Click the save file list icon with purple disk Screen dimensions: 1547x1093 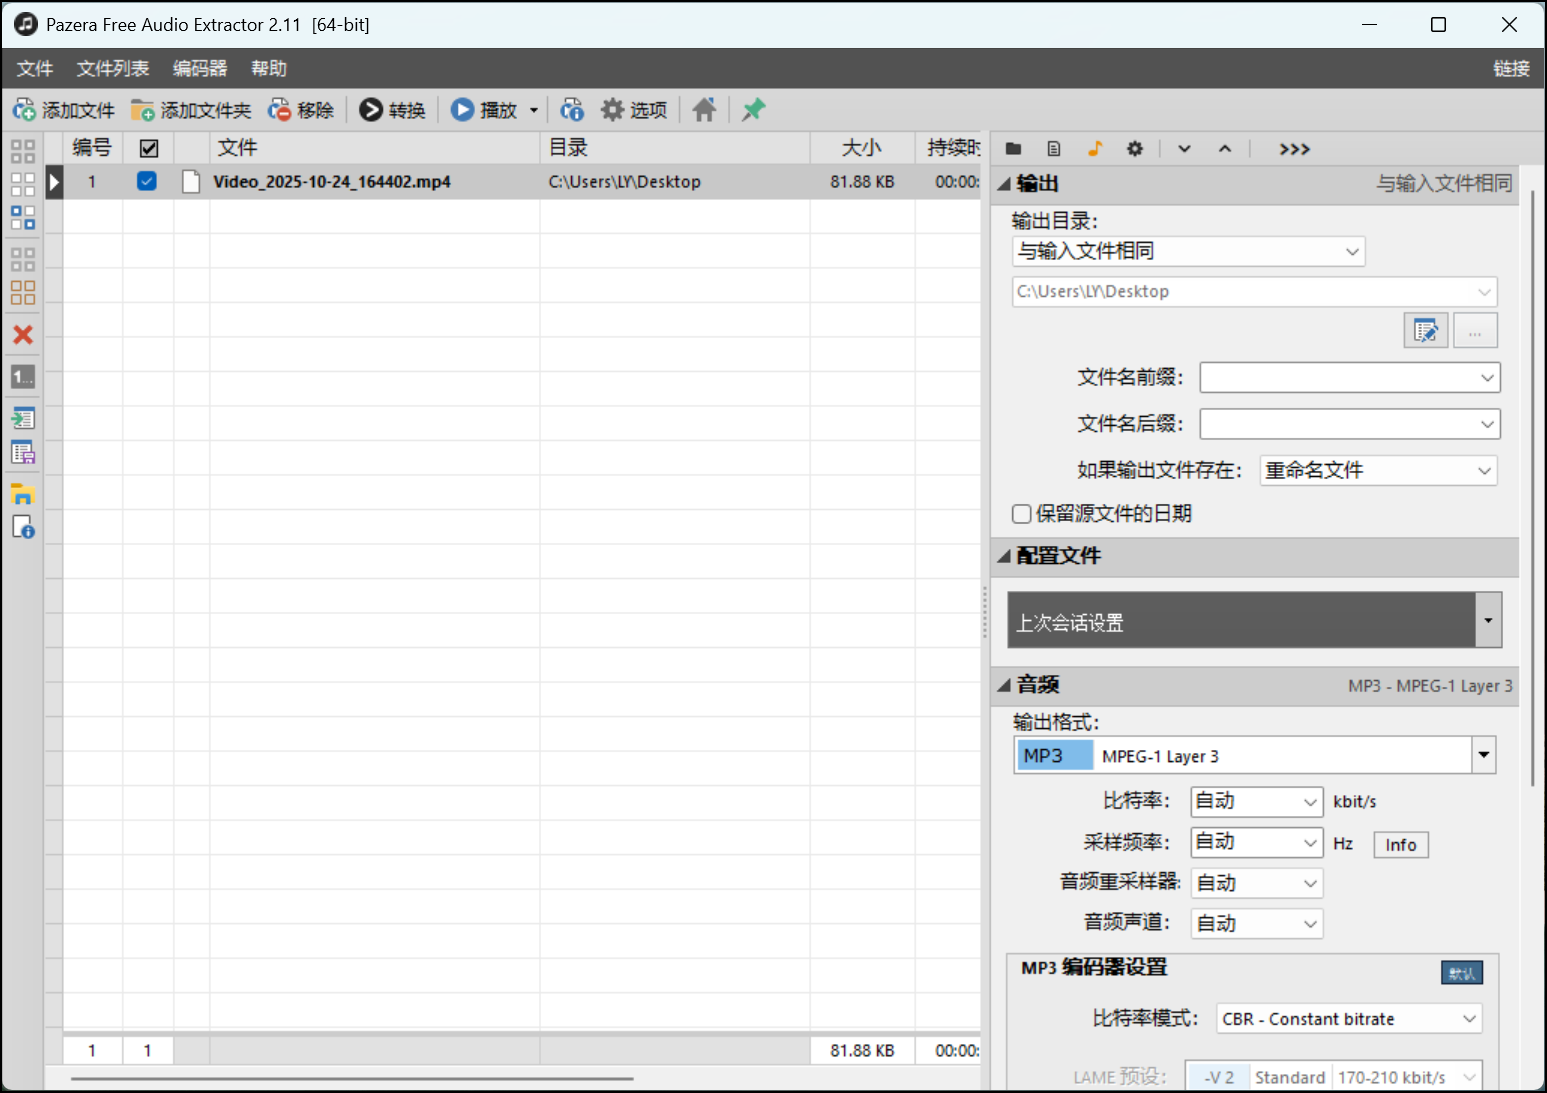pos(23,453)
